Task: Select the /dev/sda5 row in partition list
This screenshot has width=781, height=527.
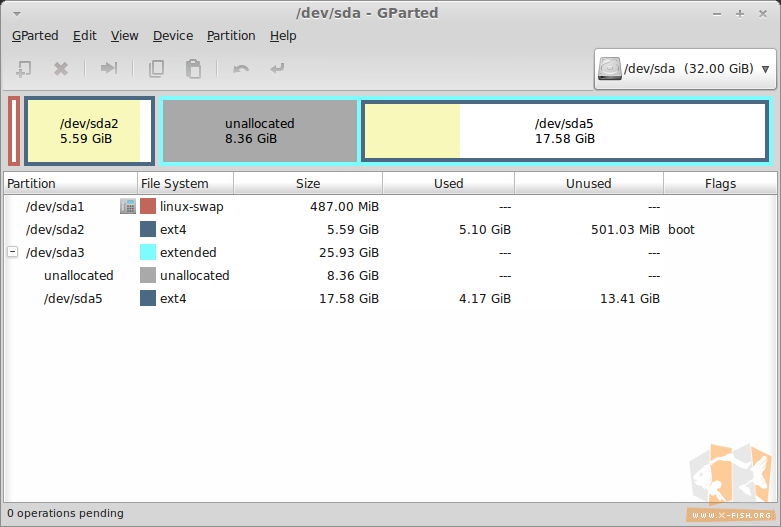Action: tap(390, 298)
